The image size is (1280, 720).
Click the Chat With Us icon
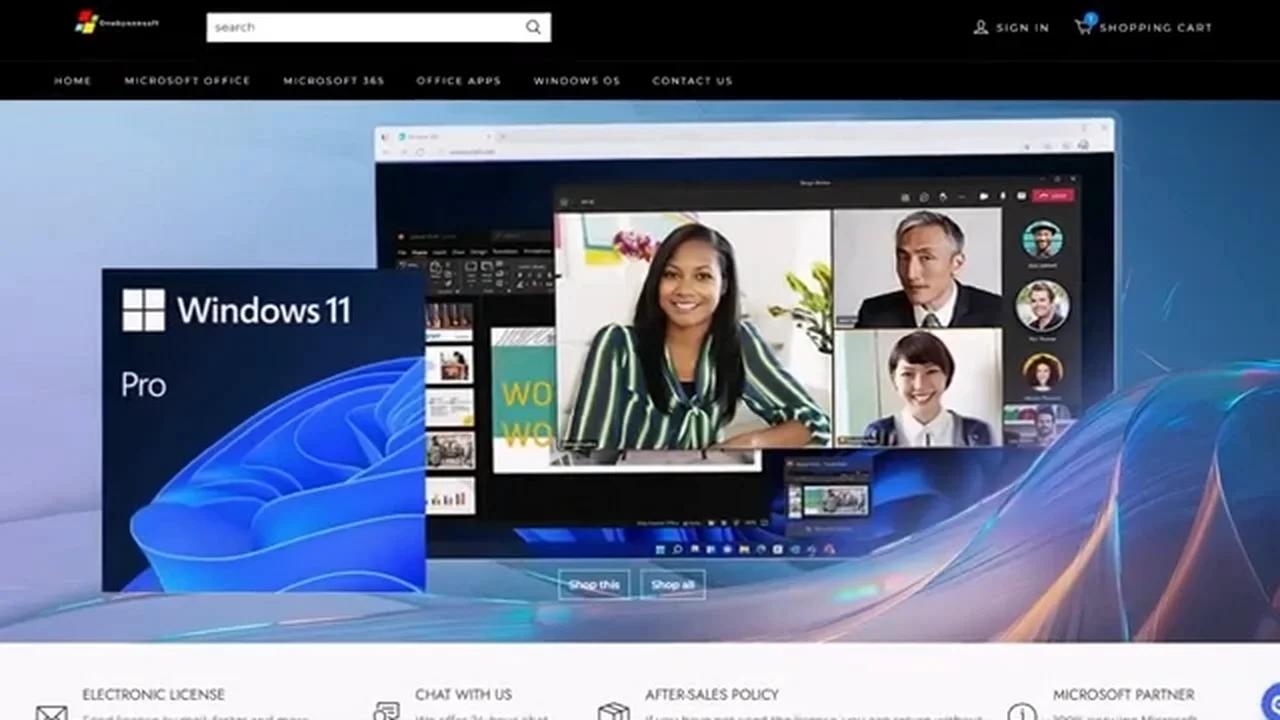point(386,711)
